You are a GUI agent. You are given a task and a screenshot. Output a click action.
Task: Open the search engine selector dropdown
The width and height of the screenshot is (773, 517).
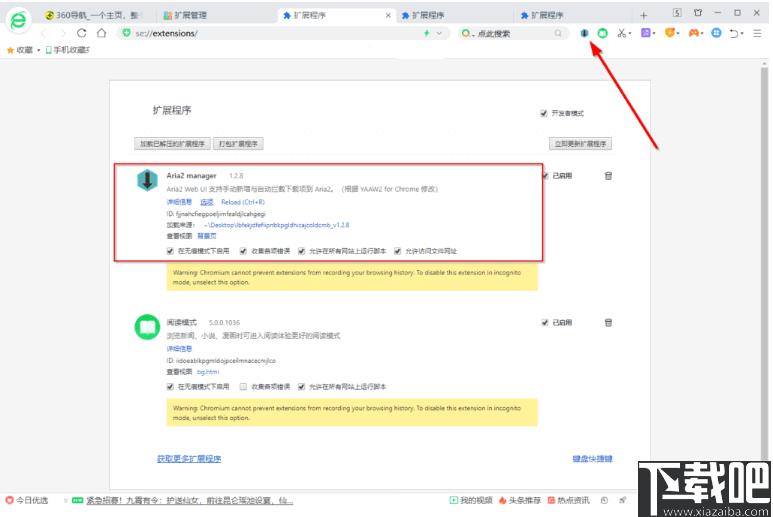pos(467,34)
